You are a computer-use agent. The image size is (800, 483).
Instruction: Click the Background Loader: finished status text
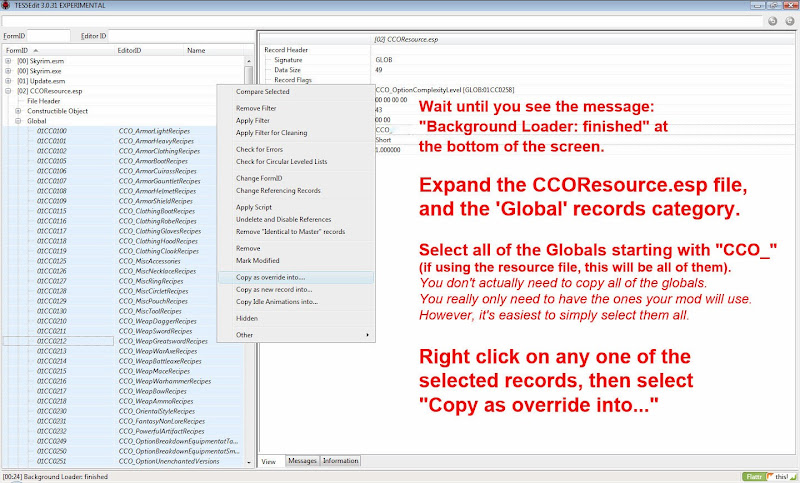pos(66,477)
